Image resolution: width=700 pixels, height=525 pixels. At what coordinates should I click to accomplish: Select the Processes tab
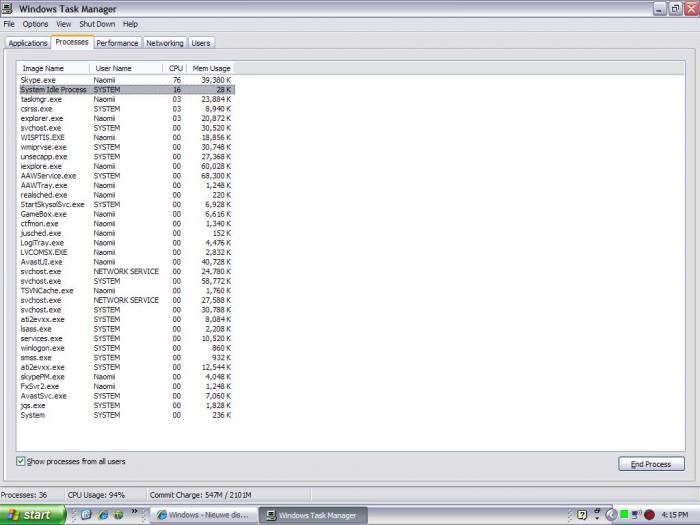(72, 42)
